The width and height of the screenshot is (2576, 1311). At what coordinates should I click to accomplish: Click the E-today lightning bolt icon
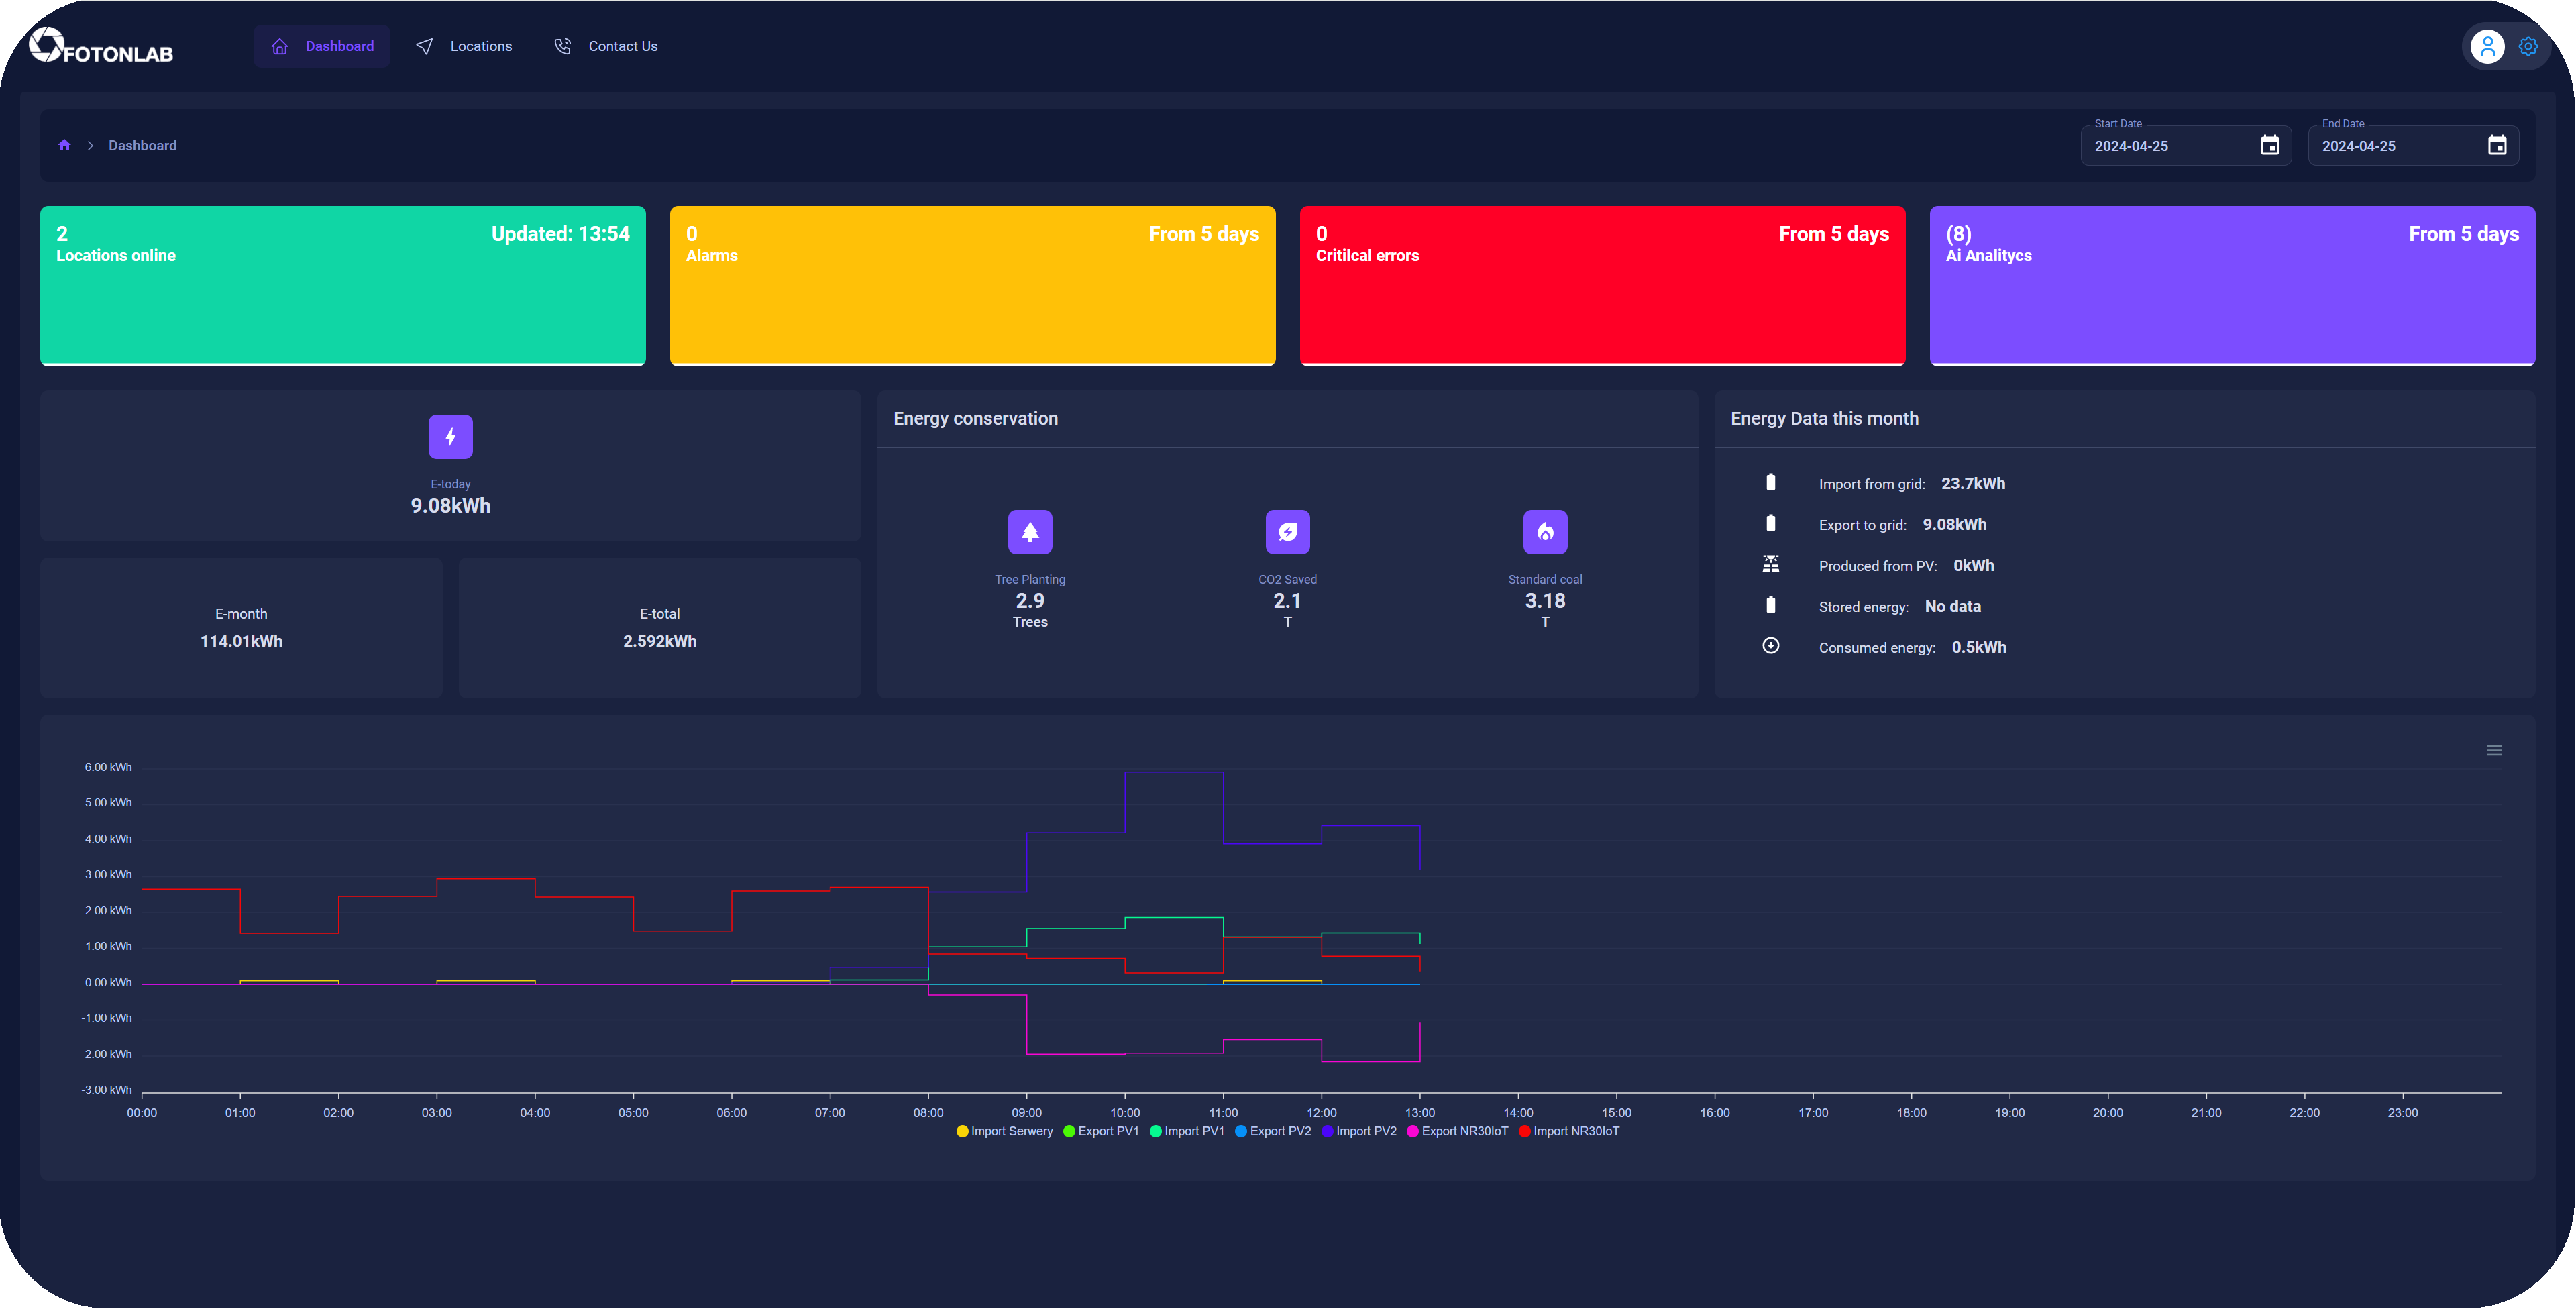[451, 437]
